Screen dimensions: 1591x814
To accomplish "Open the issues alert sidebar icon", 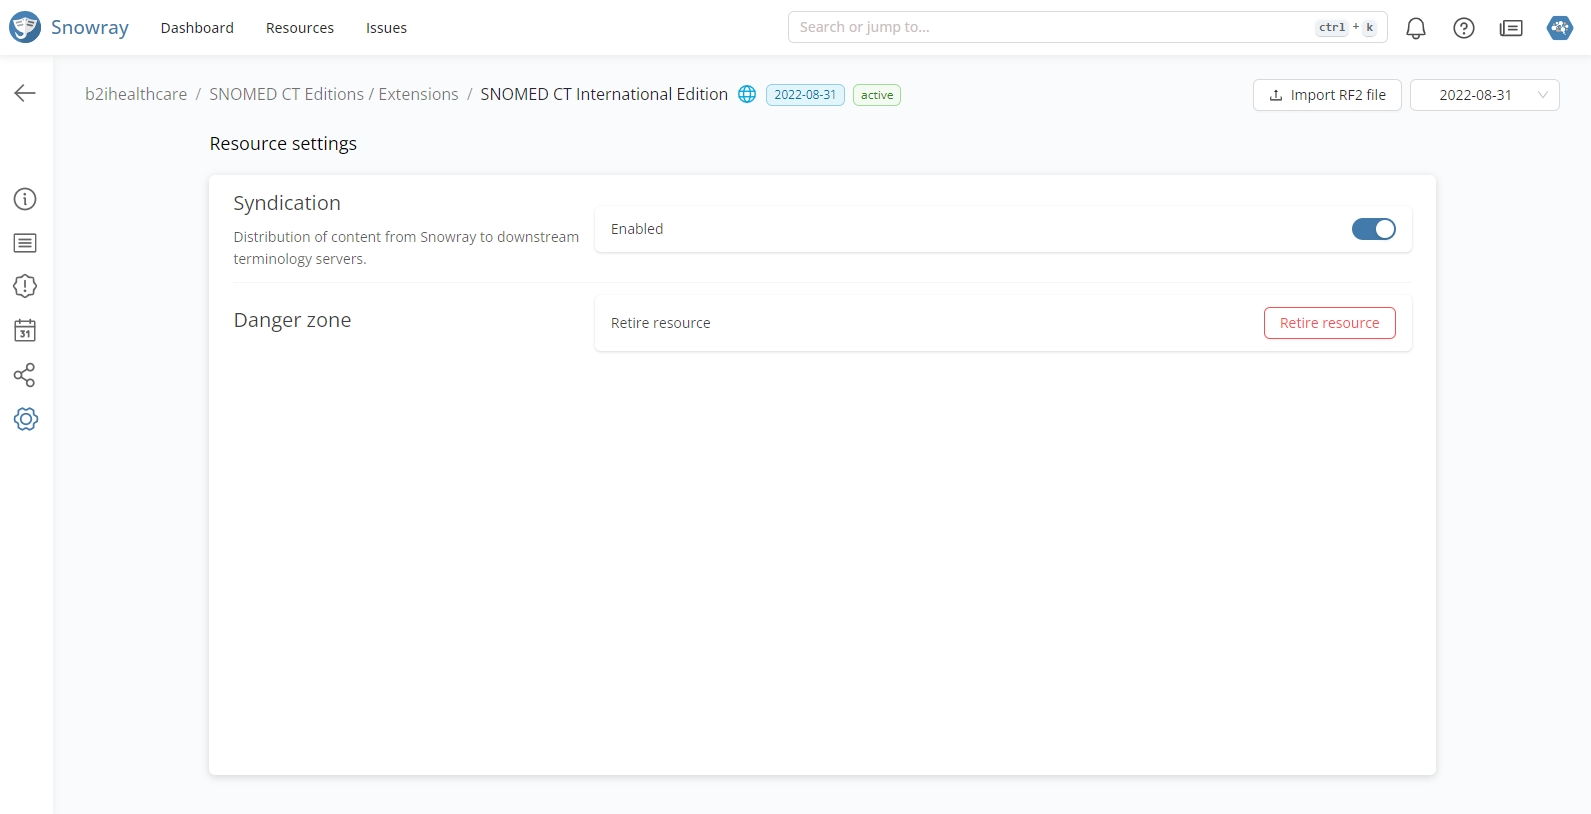I will click(25, 287).
